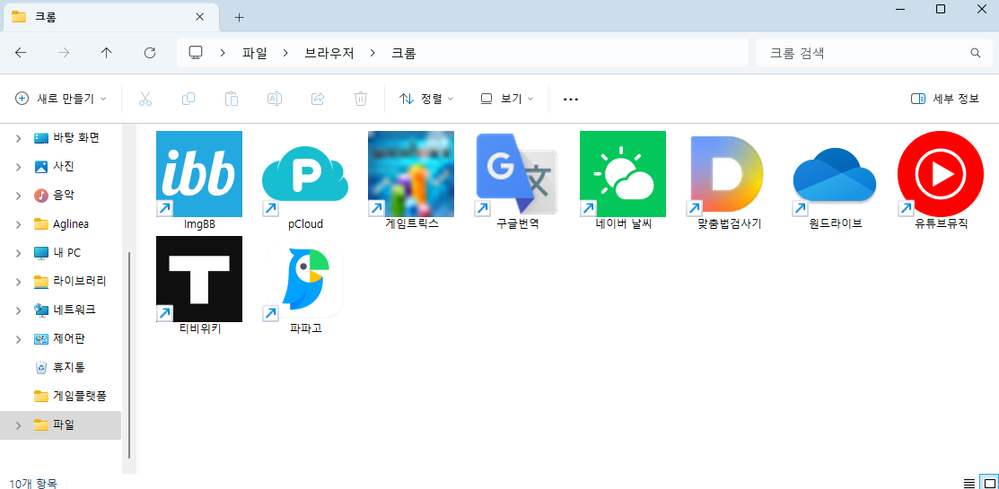Switch to details list view in status bar

pyautogui.click(x=968, y=482)
